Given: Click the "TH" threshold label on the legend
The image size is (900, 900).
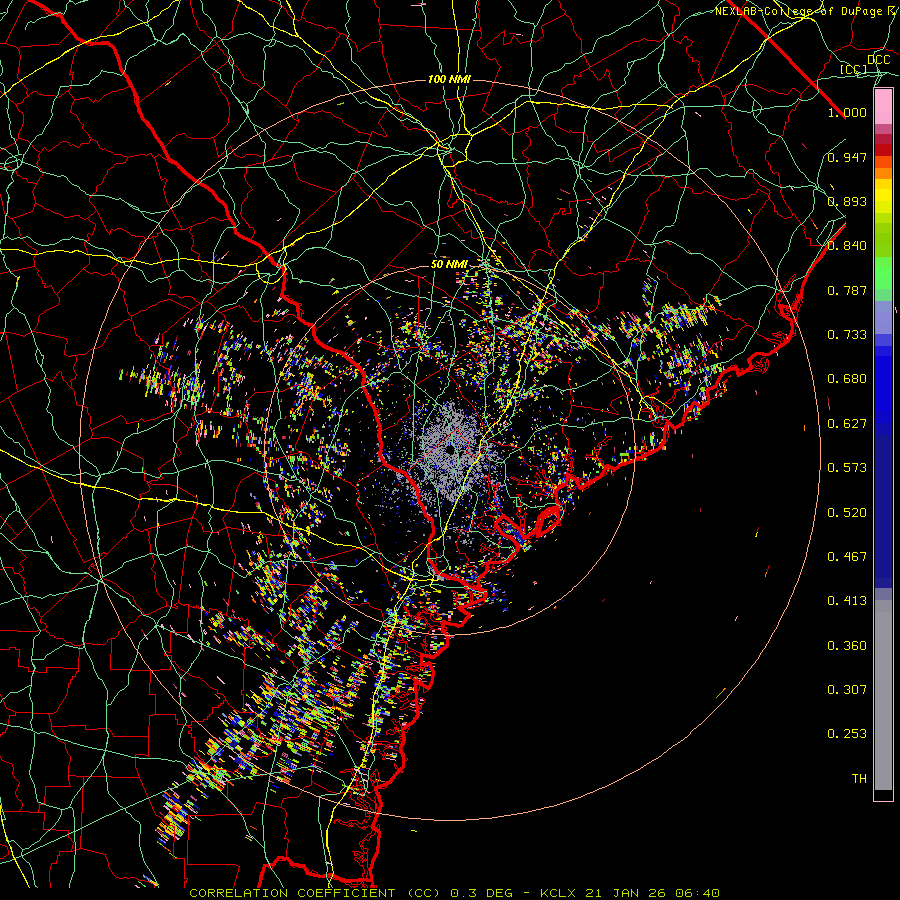Looking at the screenshot, I should pyautogui.click(x=859, y=779).
